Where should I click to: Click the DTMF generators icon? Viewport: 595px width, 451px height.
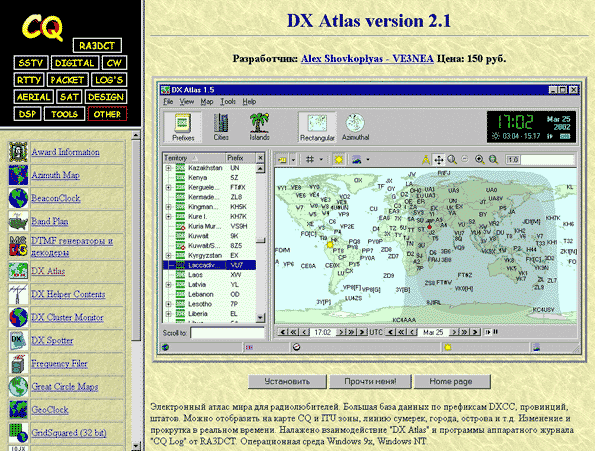tap(18, 246)
